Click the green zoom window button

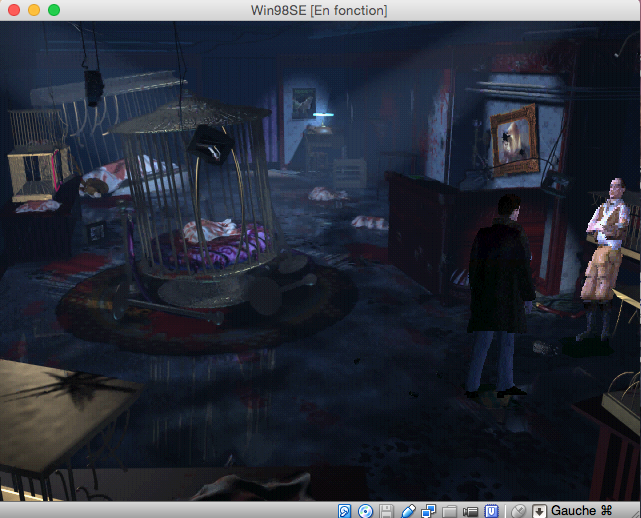pyautogui.click(x=54, y=10)
